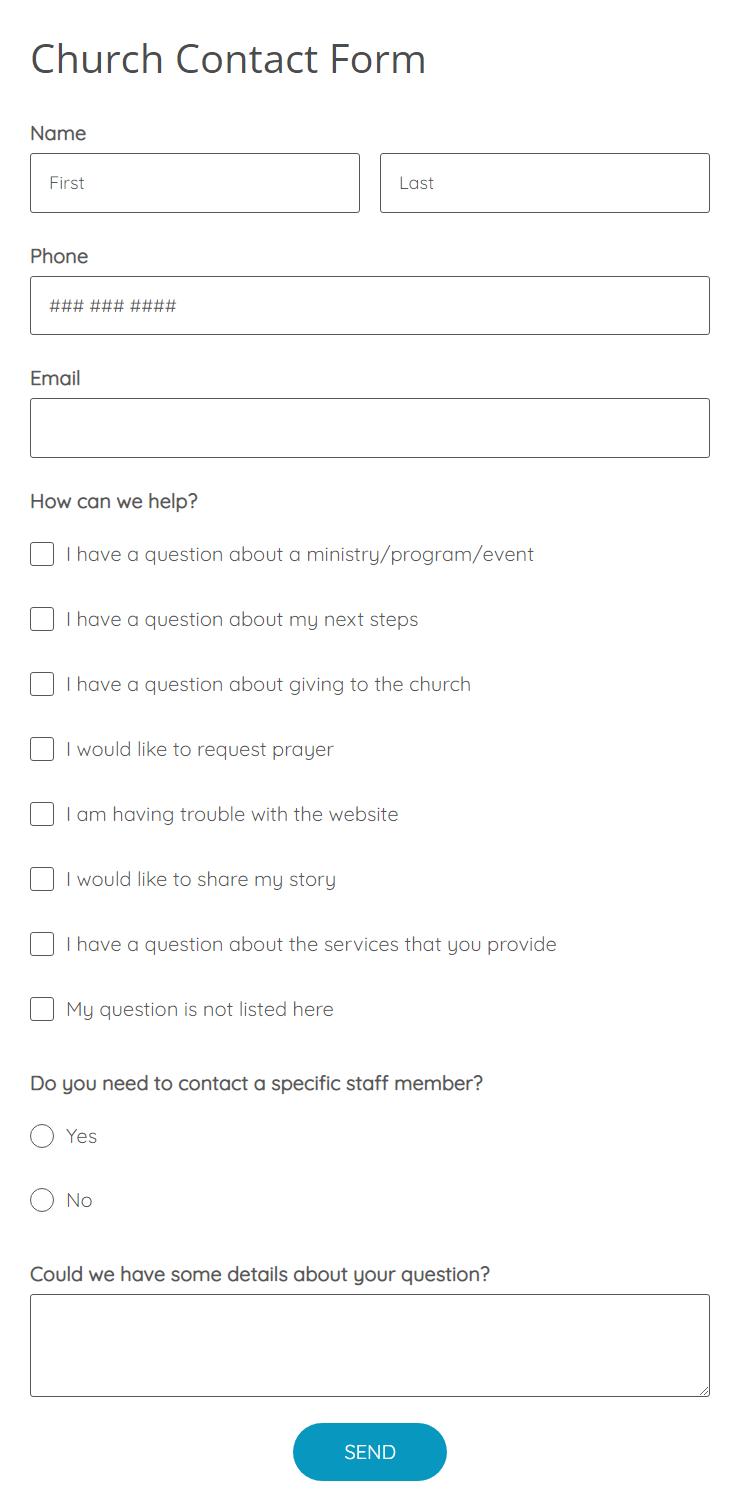Choose 'Yes' for contacting a specific staff member

tap(42, 1136)
